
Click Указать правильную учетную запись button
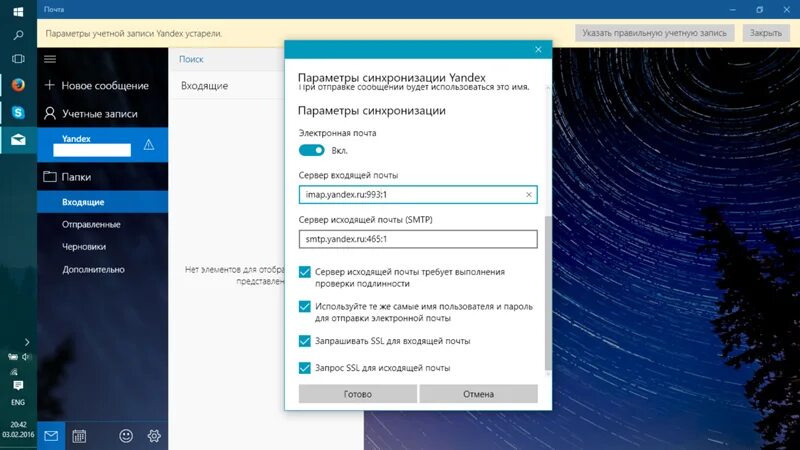[x=655, y=33]
